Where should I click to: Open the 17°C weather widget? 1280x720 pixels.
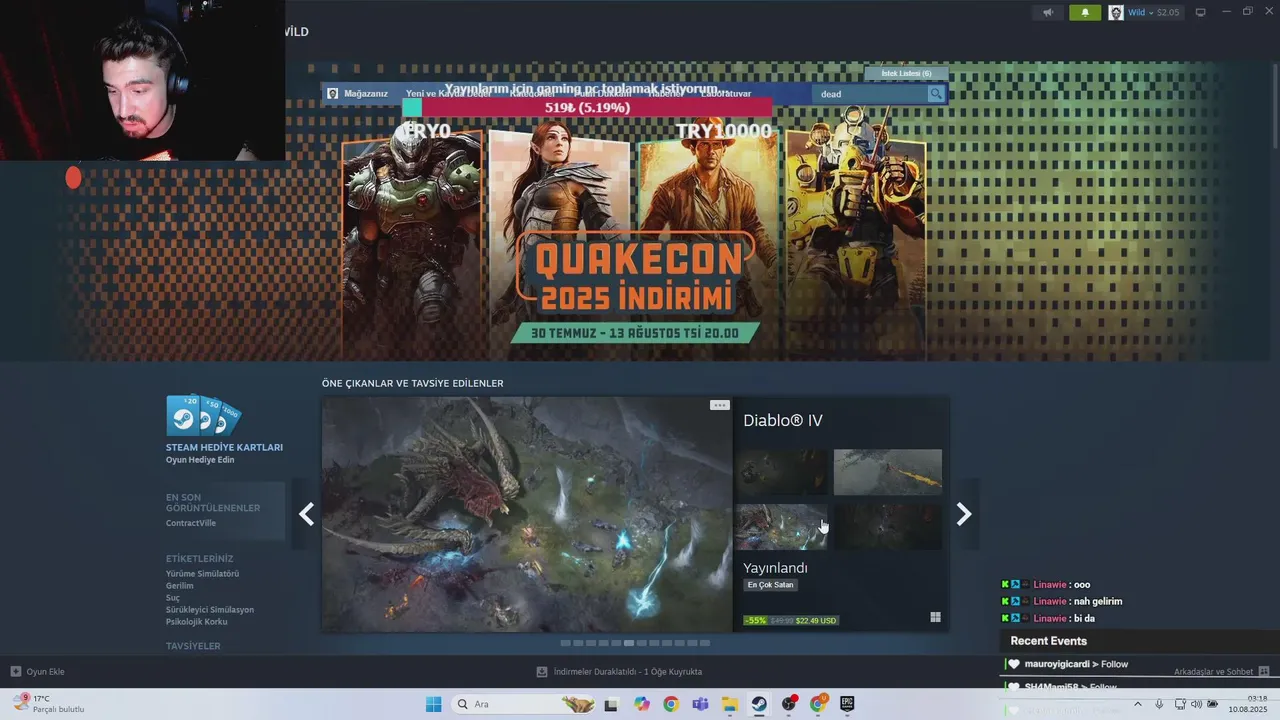(48, 704)
